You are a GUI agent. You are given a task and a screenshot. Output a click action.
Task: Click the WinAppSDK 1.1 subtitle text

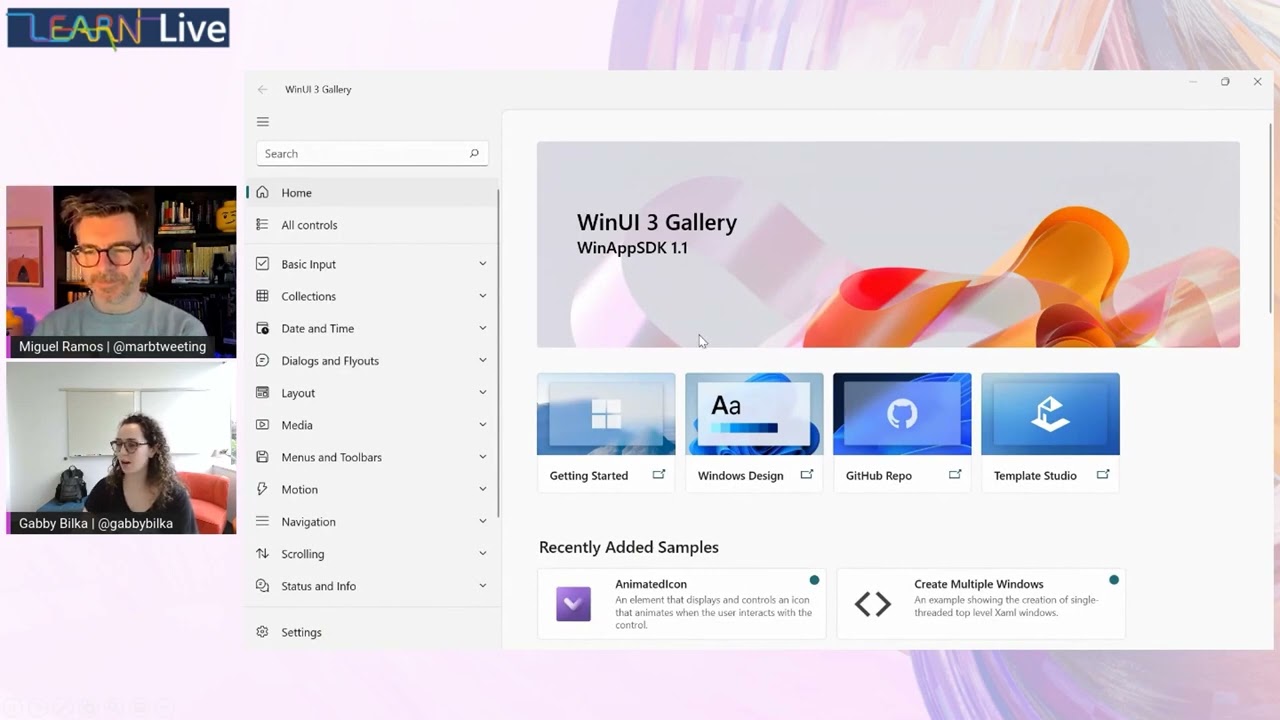632,248
